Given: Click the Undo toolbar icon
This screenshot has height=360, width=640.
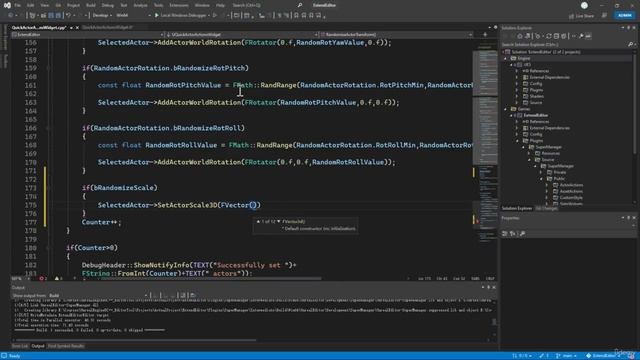Looking at the screenshot, I should pyautogui.click(x=68, y=15).
